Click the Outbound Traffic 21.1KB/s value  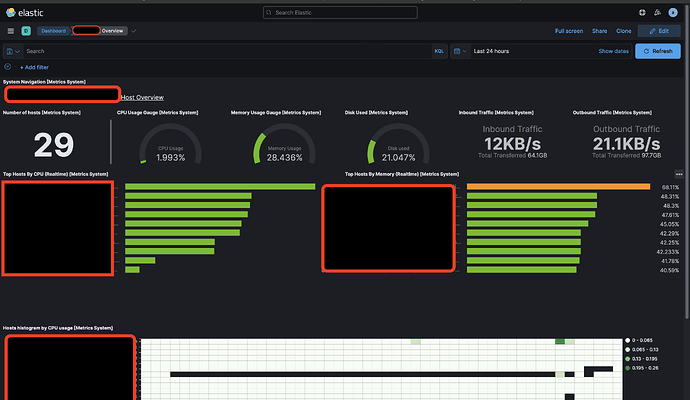(626, 144)
